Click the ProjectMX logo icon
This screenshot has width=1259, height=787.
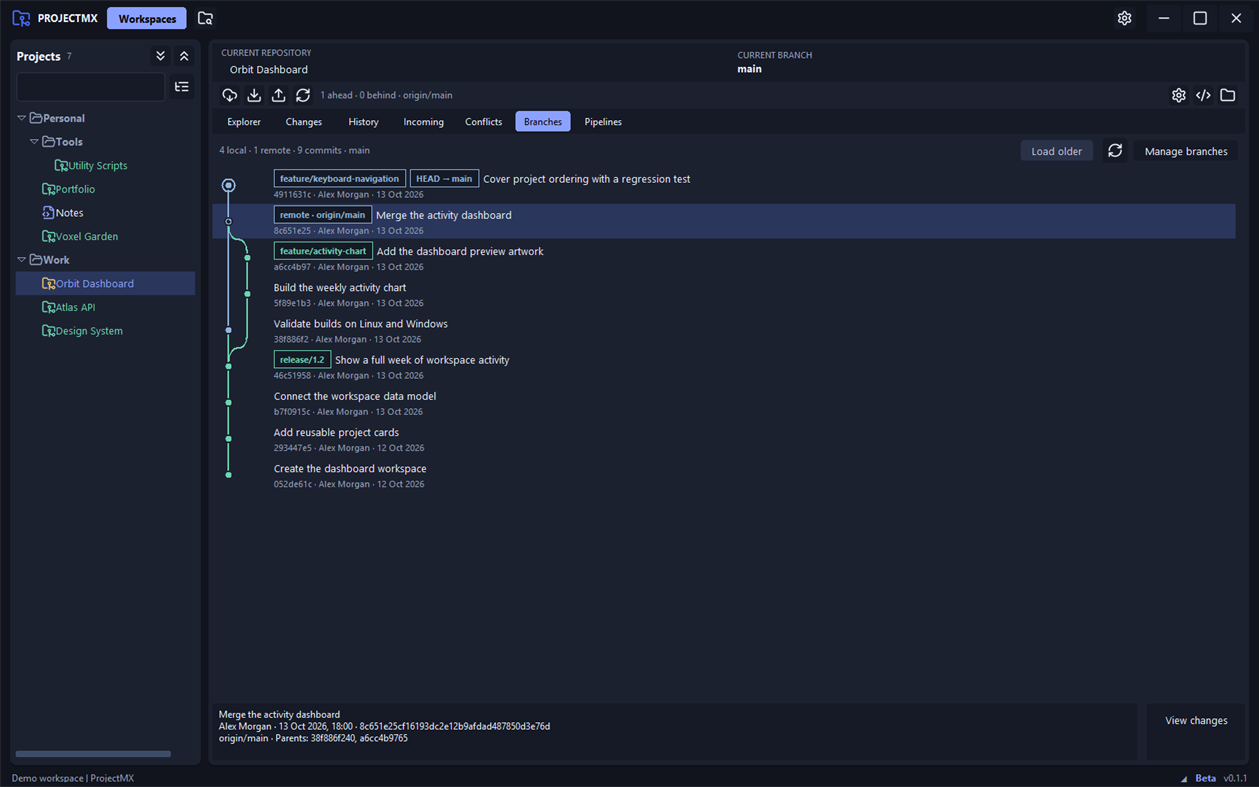(x=21, y=18)
